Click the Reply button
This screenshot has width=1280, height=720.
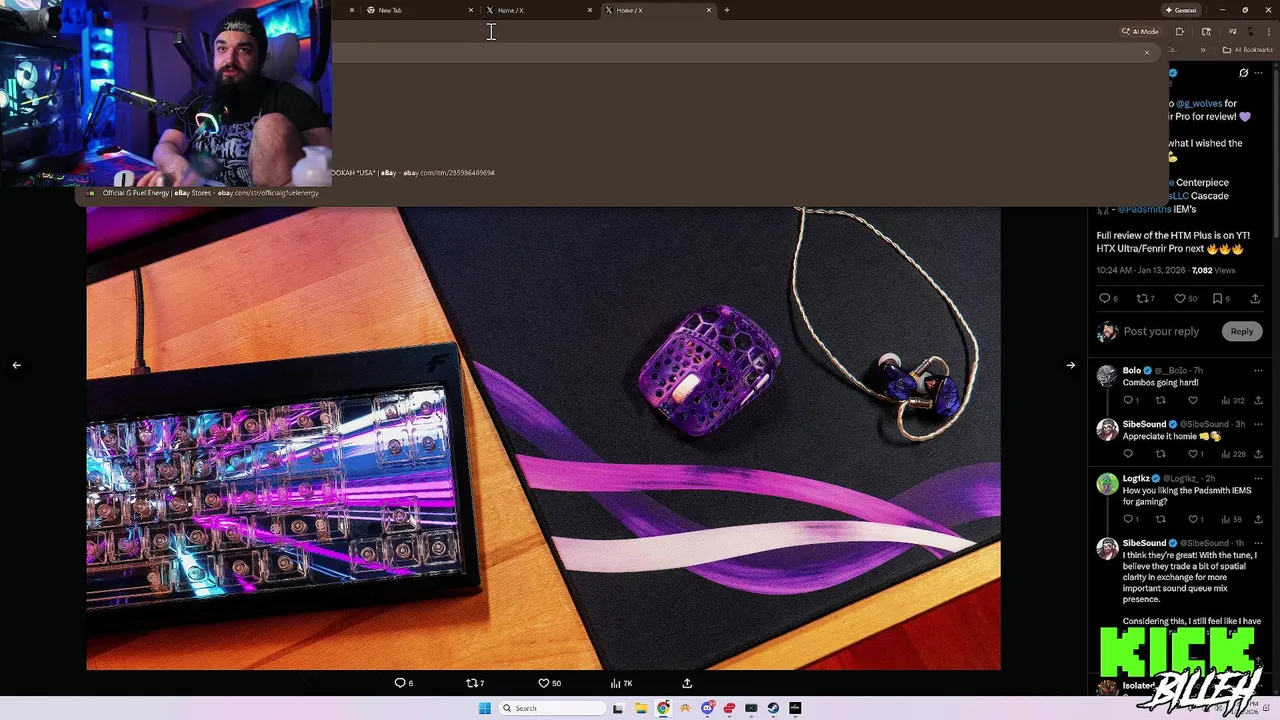(1241, 331)
